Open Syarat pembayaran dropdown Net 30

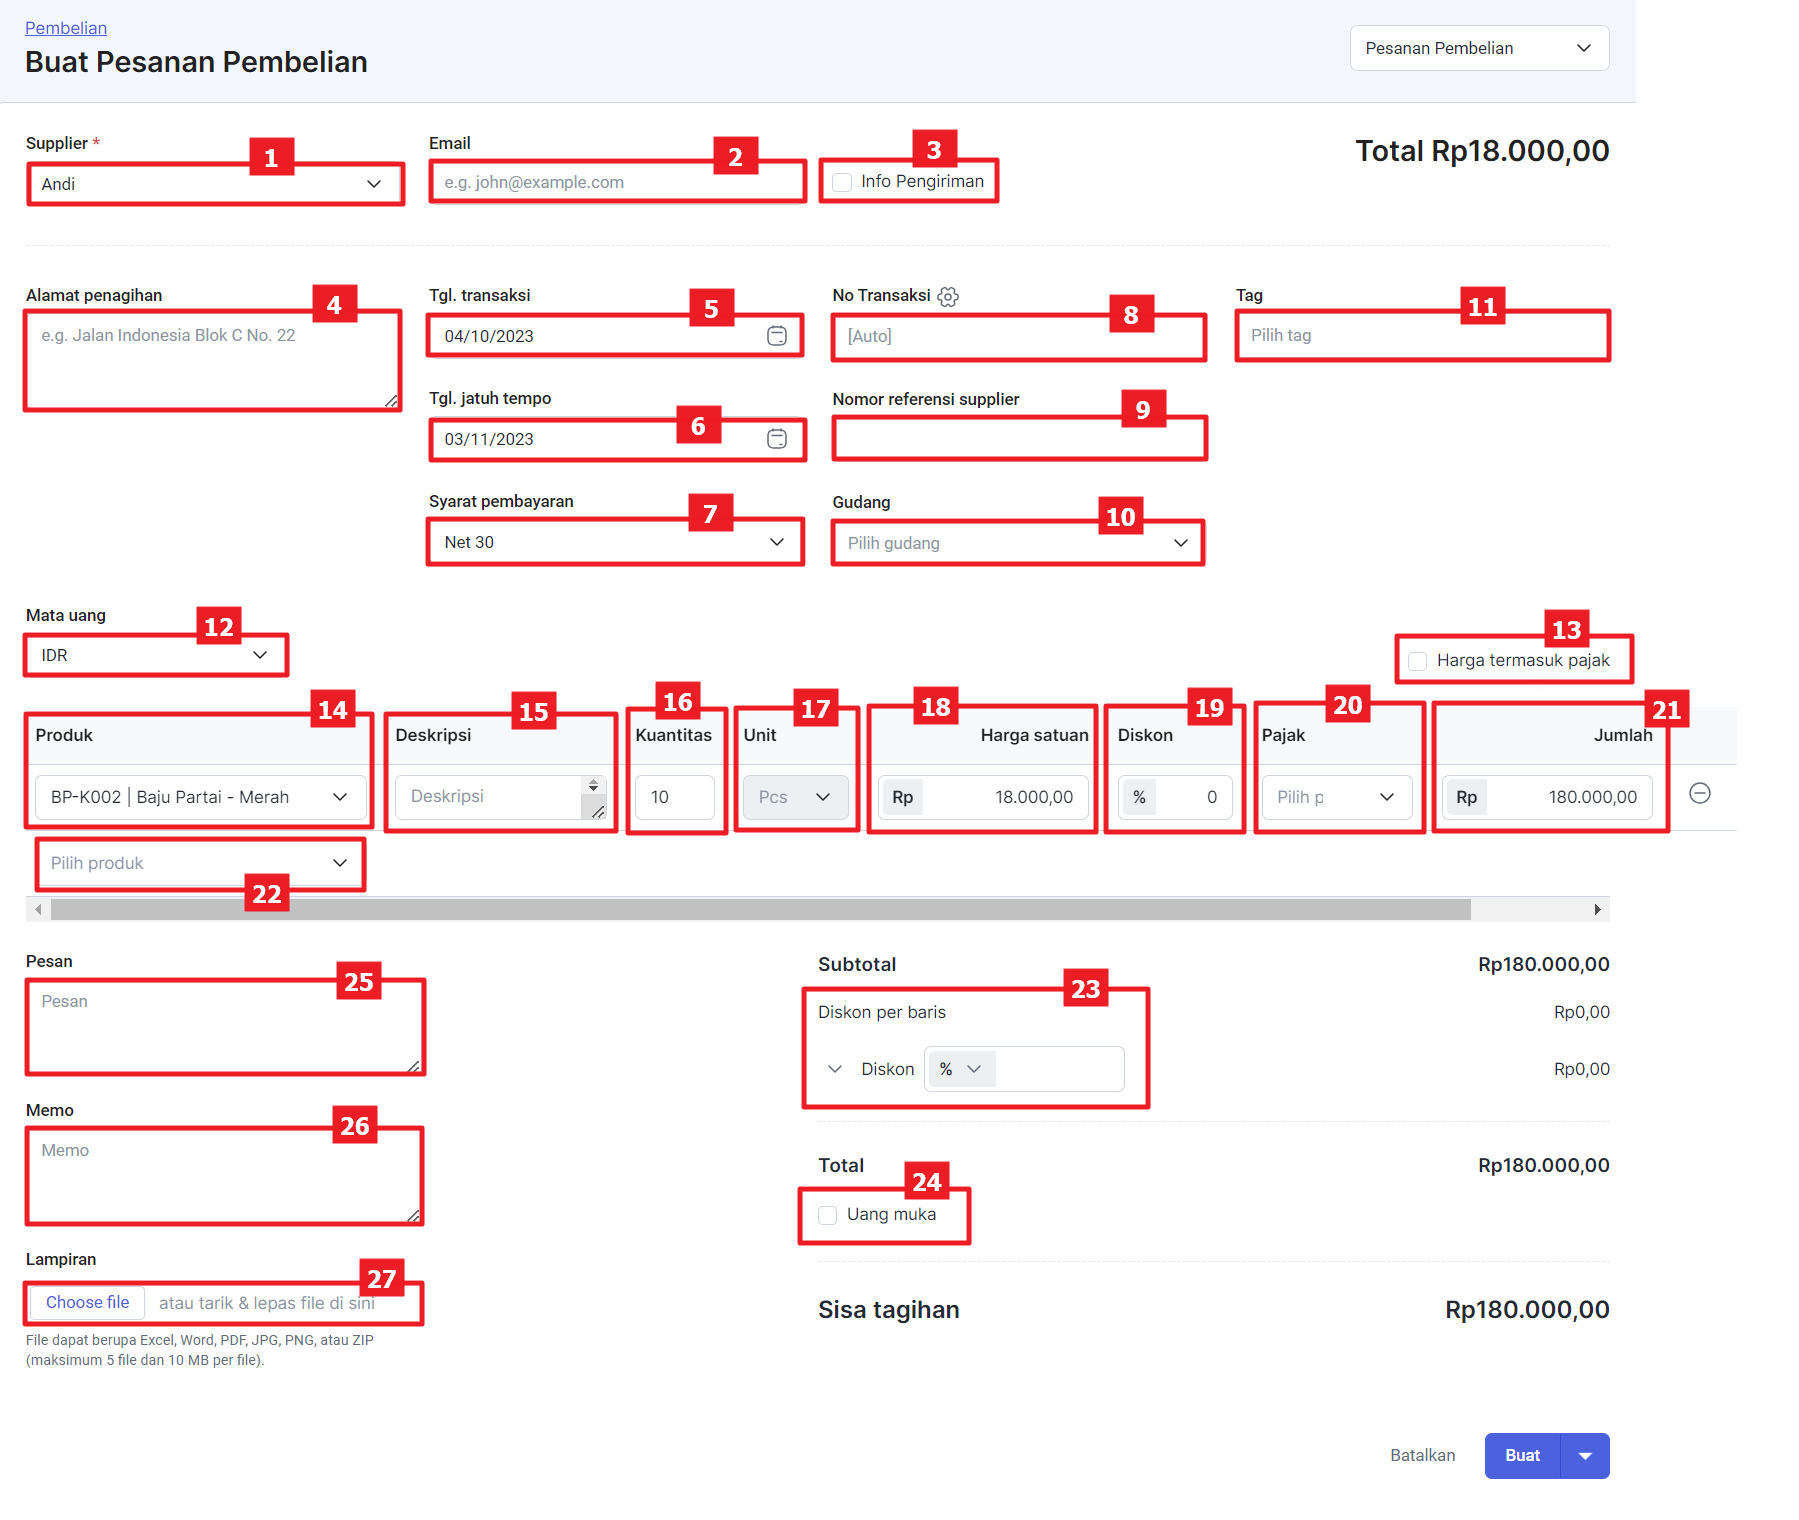pos(615,542)
